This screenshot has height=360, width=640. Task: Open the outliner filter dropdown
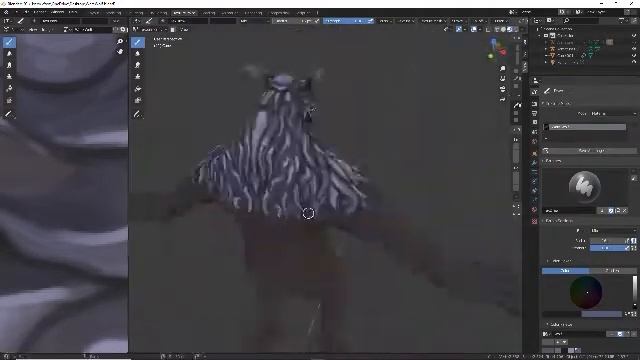[624, 20]
